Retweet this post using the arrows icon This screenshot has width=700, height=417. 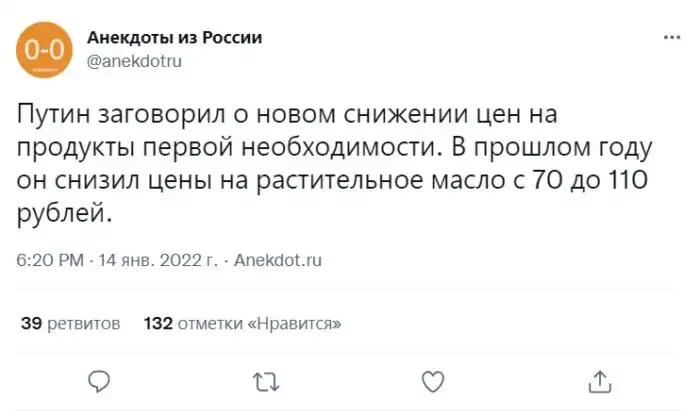click(x=264, y=380)
